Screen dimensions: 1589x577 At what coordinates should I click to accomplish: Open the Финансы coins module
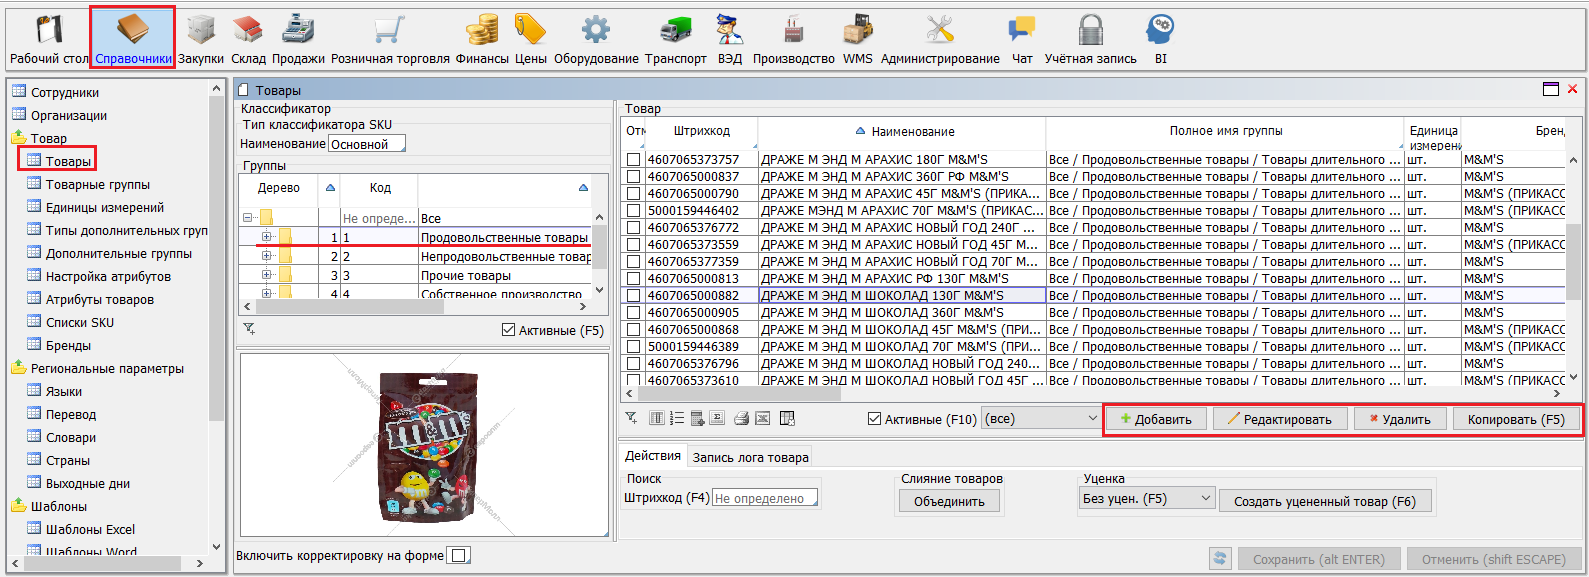(x=482, y=40)
